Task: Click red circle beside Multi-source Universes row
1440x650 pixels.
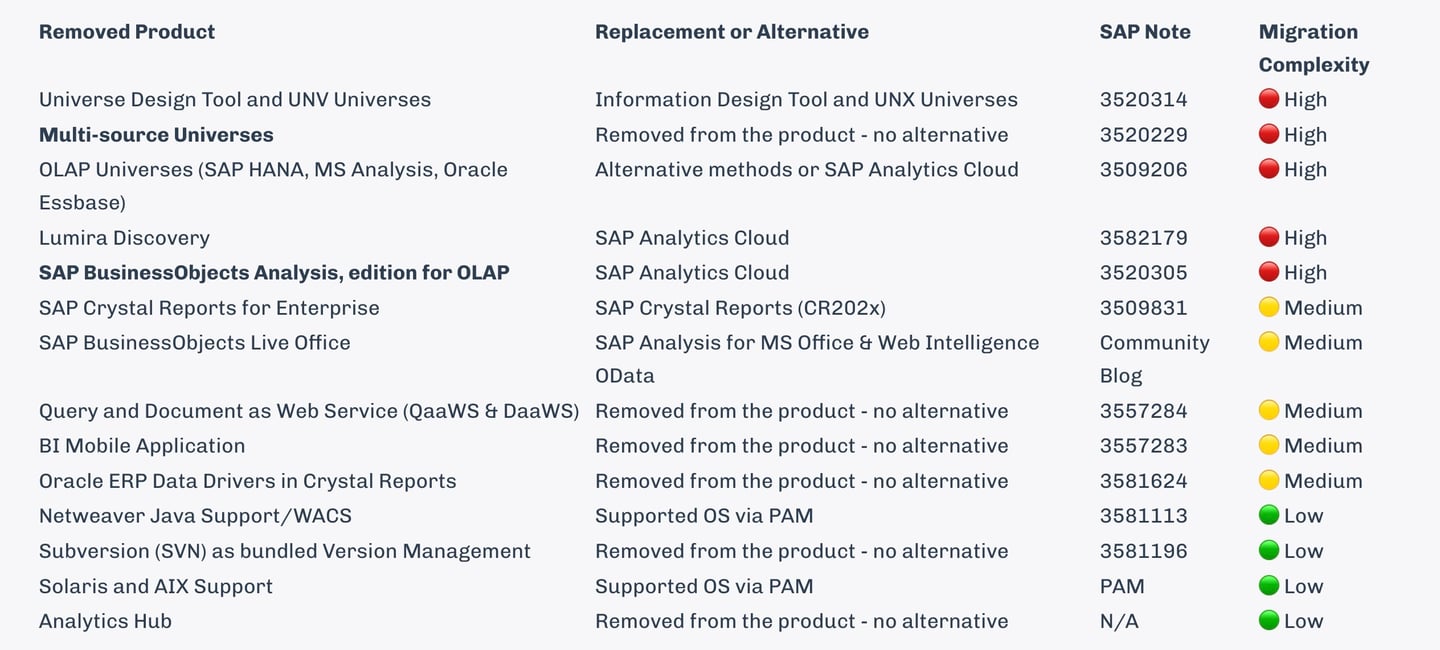Action: (1269, 134)
